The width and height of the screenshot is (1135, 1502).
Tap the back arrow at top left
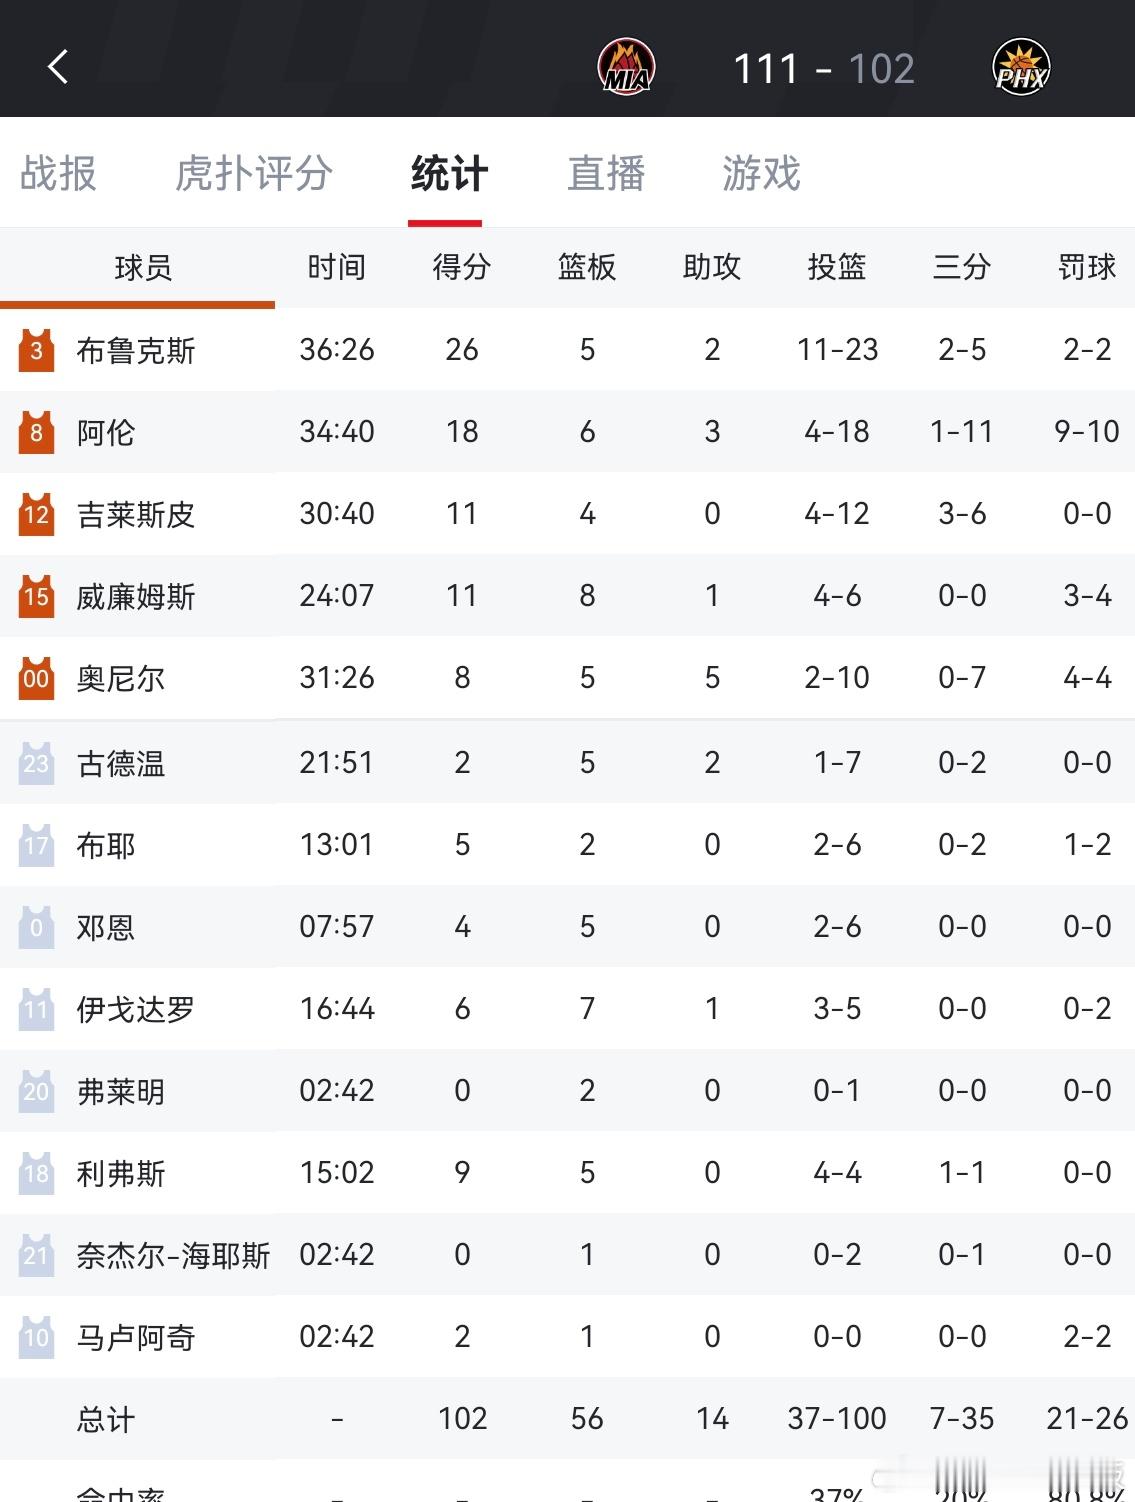coord(57,66)
